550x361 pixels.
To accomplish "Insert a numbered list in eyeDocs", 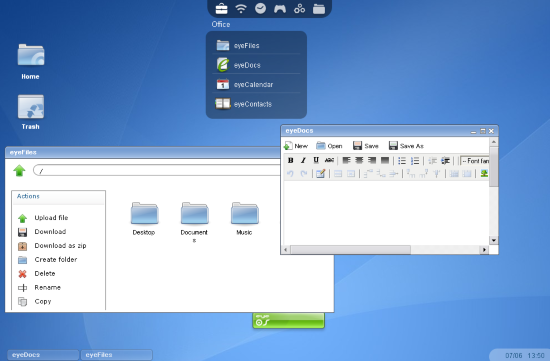I will click(415, 161).
